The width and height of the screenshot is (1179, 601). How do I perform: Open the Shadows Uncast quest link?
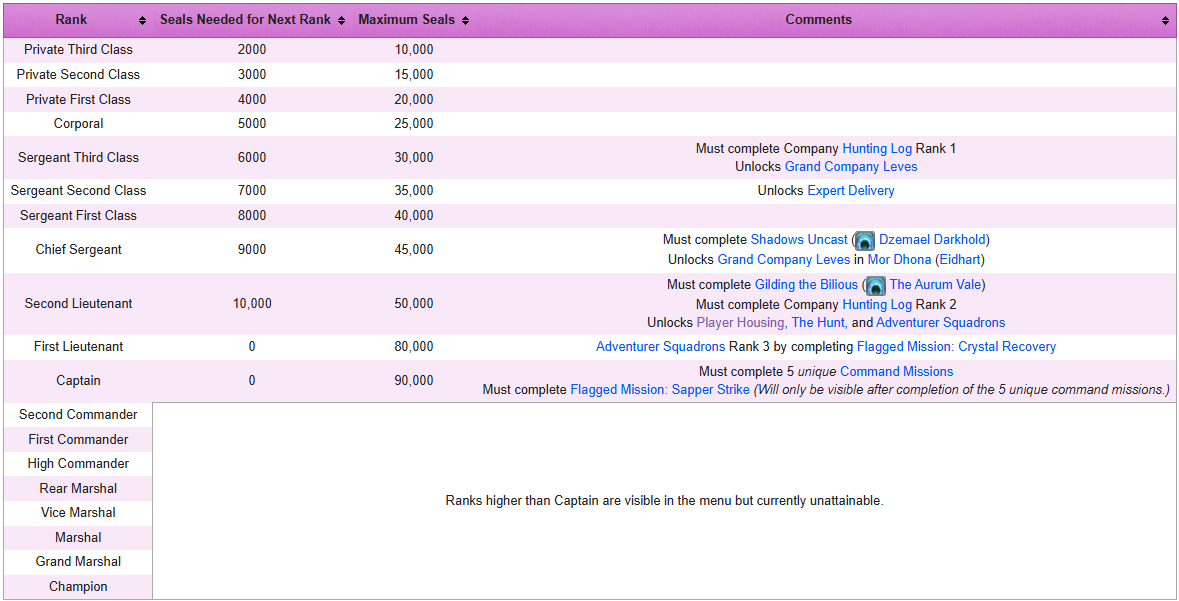click(x=799, y=240)
